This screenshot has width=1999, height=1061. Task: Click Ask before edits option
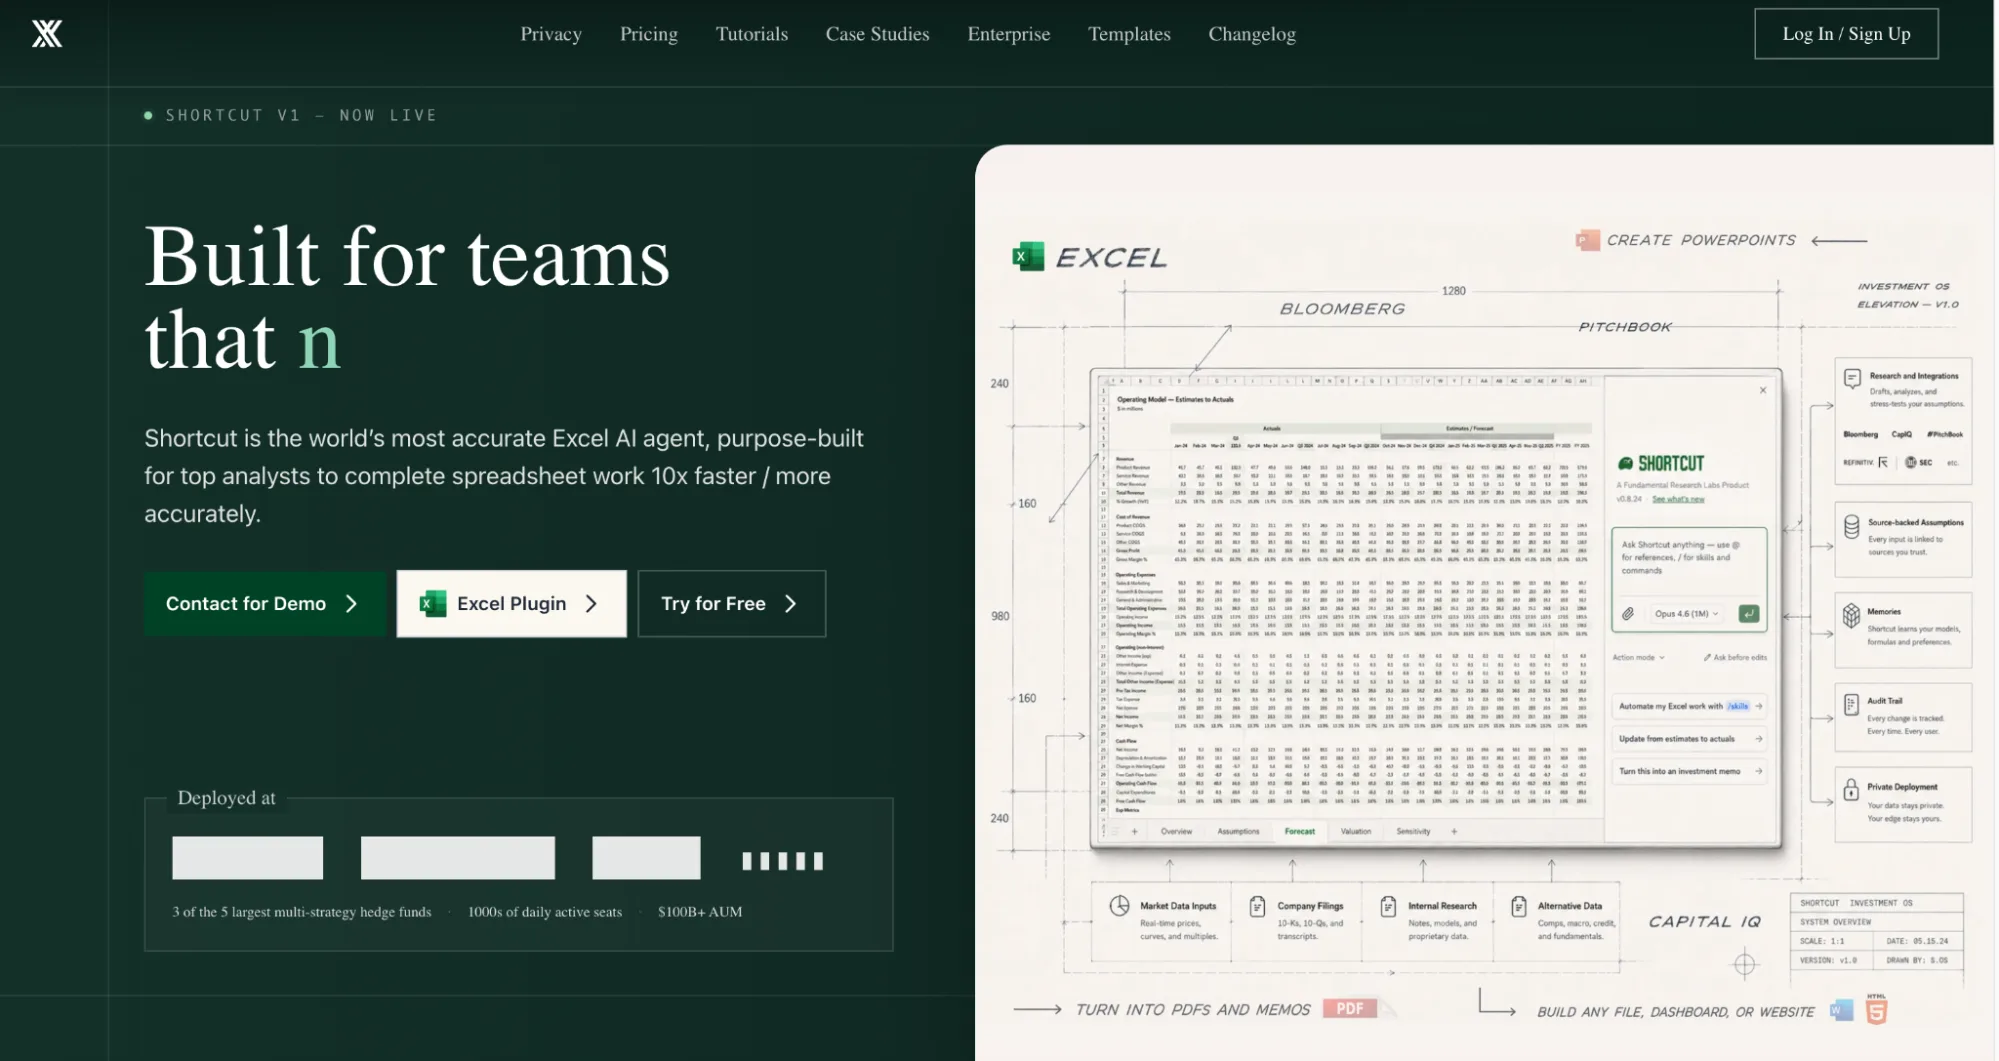tap(1735, 657)
